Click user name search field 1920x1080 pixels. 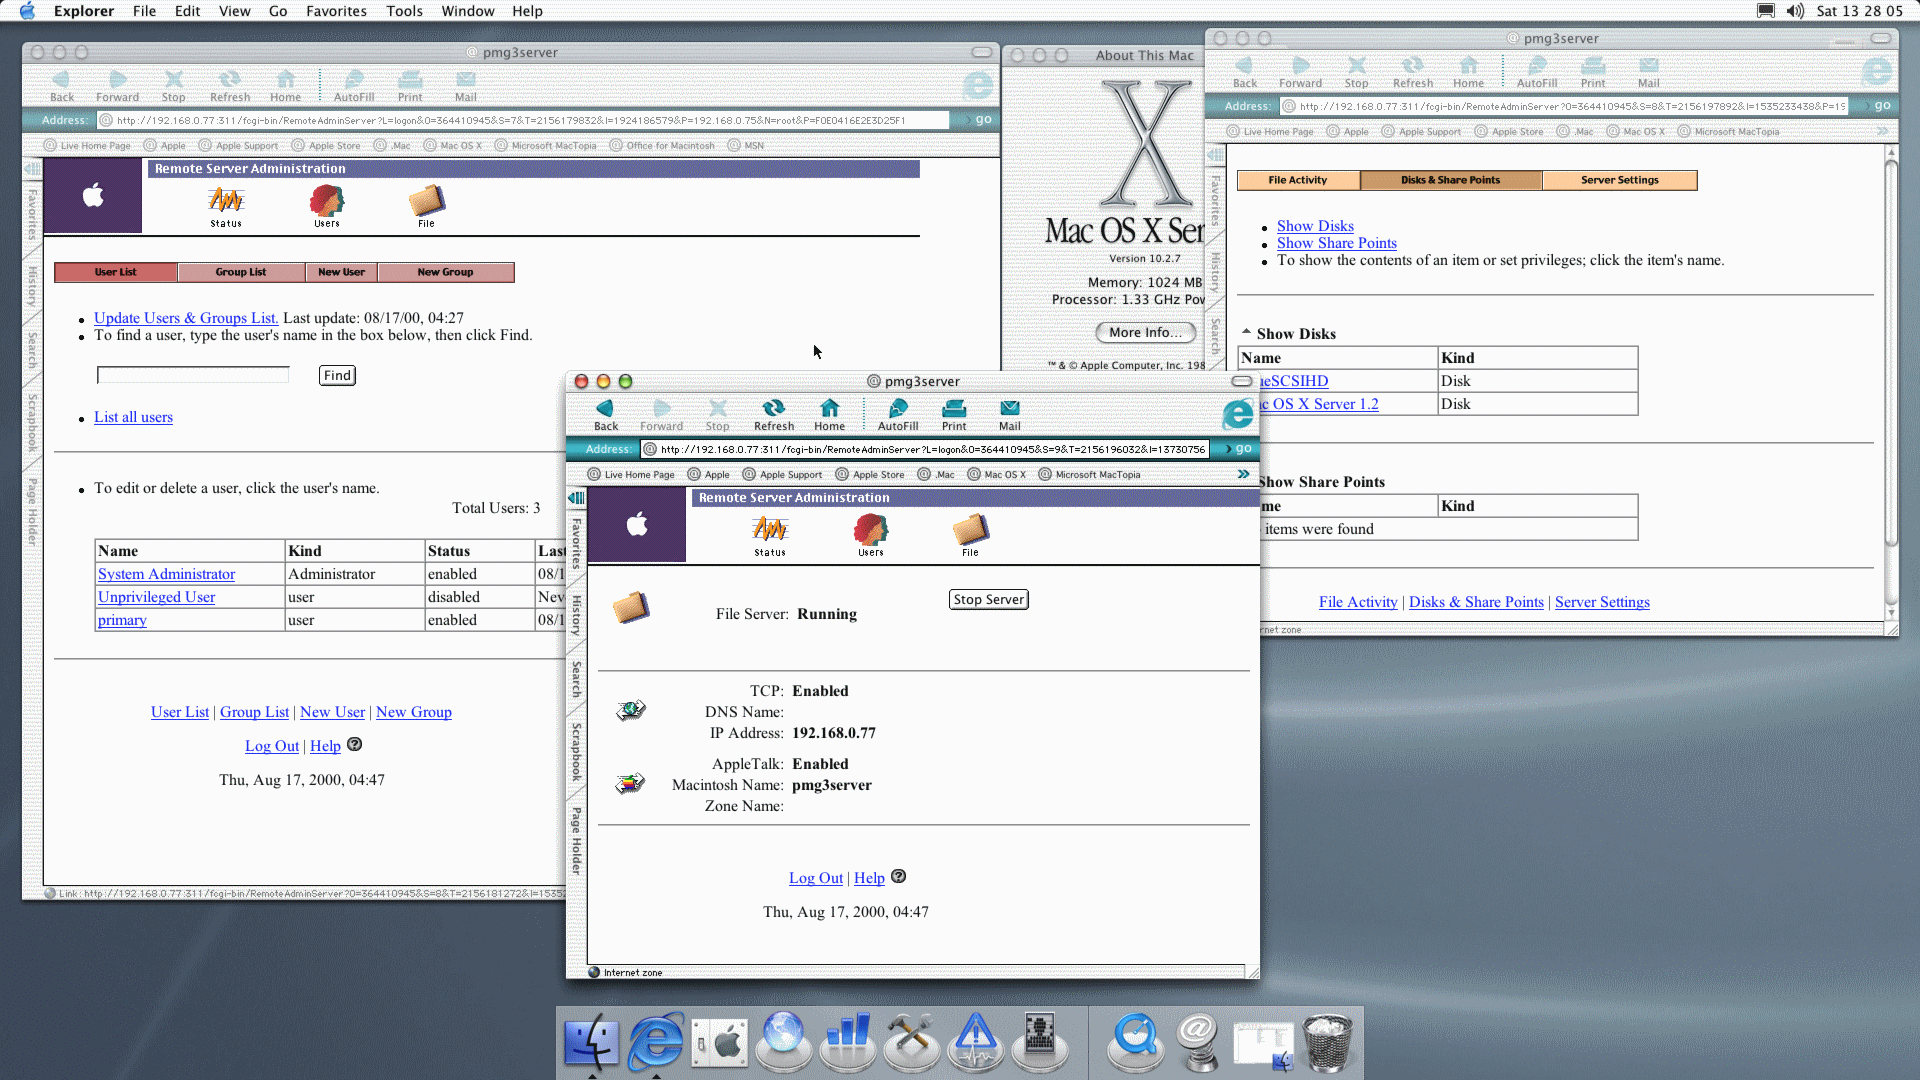193,375
